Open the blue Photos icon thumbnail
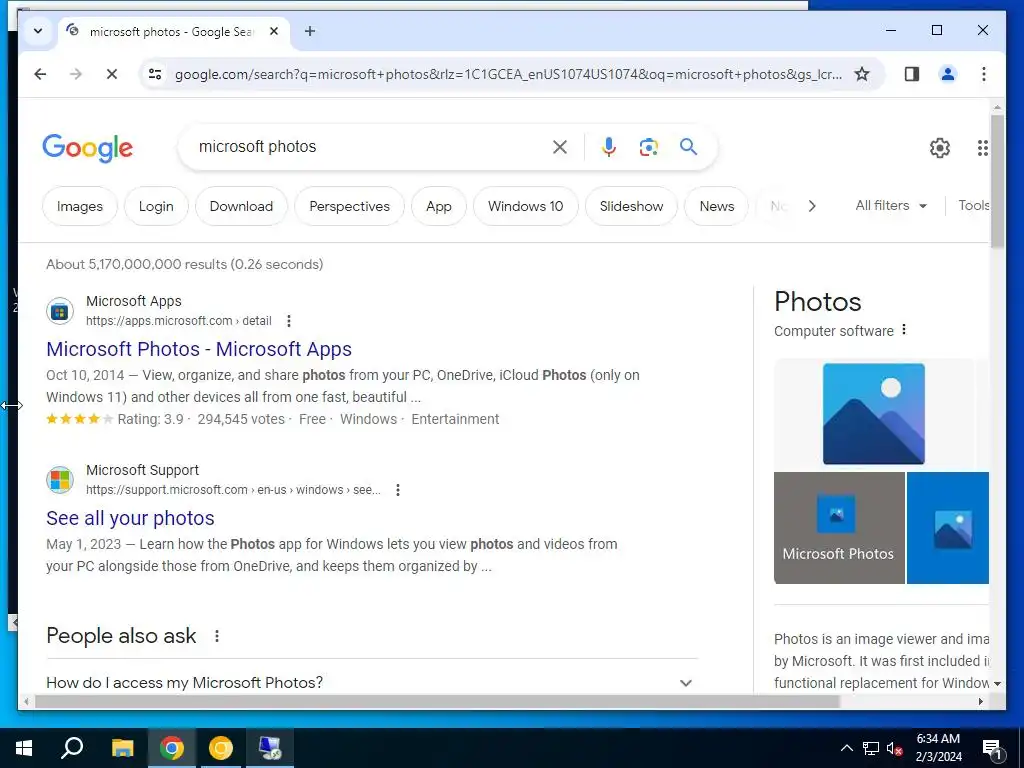Viewport: 1024px width, 768px height. tap(948, 528)
